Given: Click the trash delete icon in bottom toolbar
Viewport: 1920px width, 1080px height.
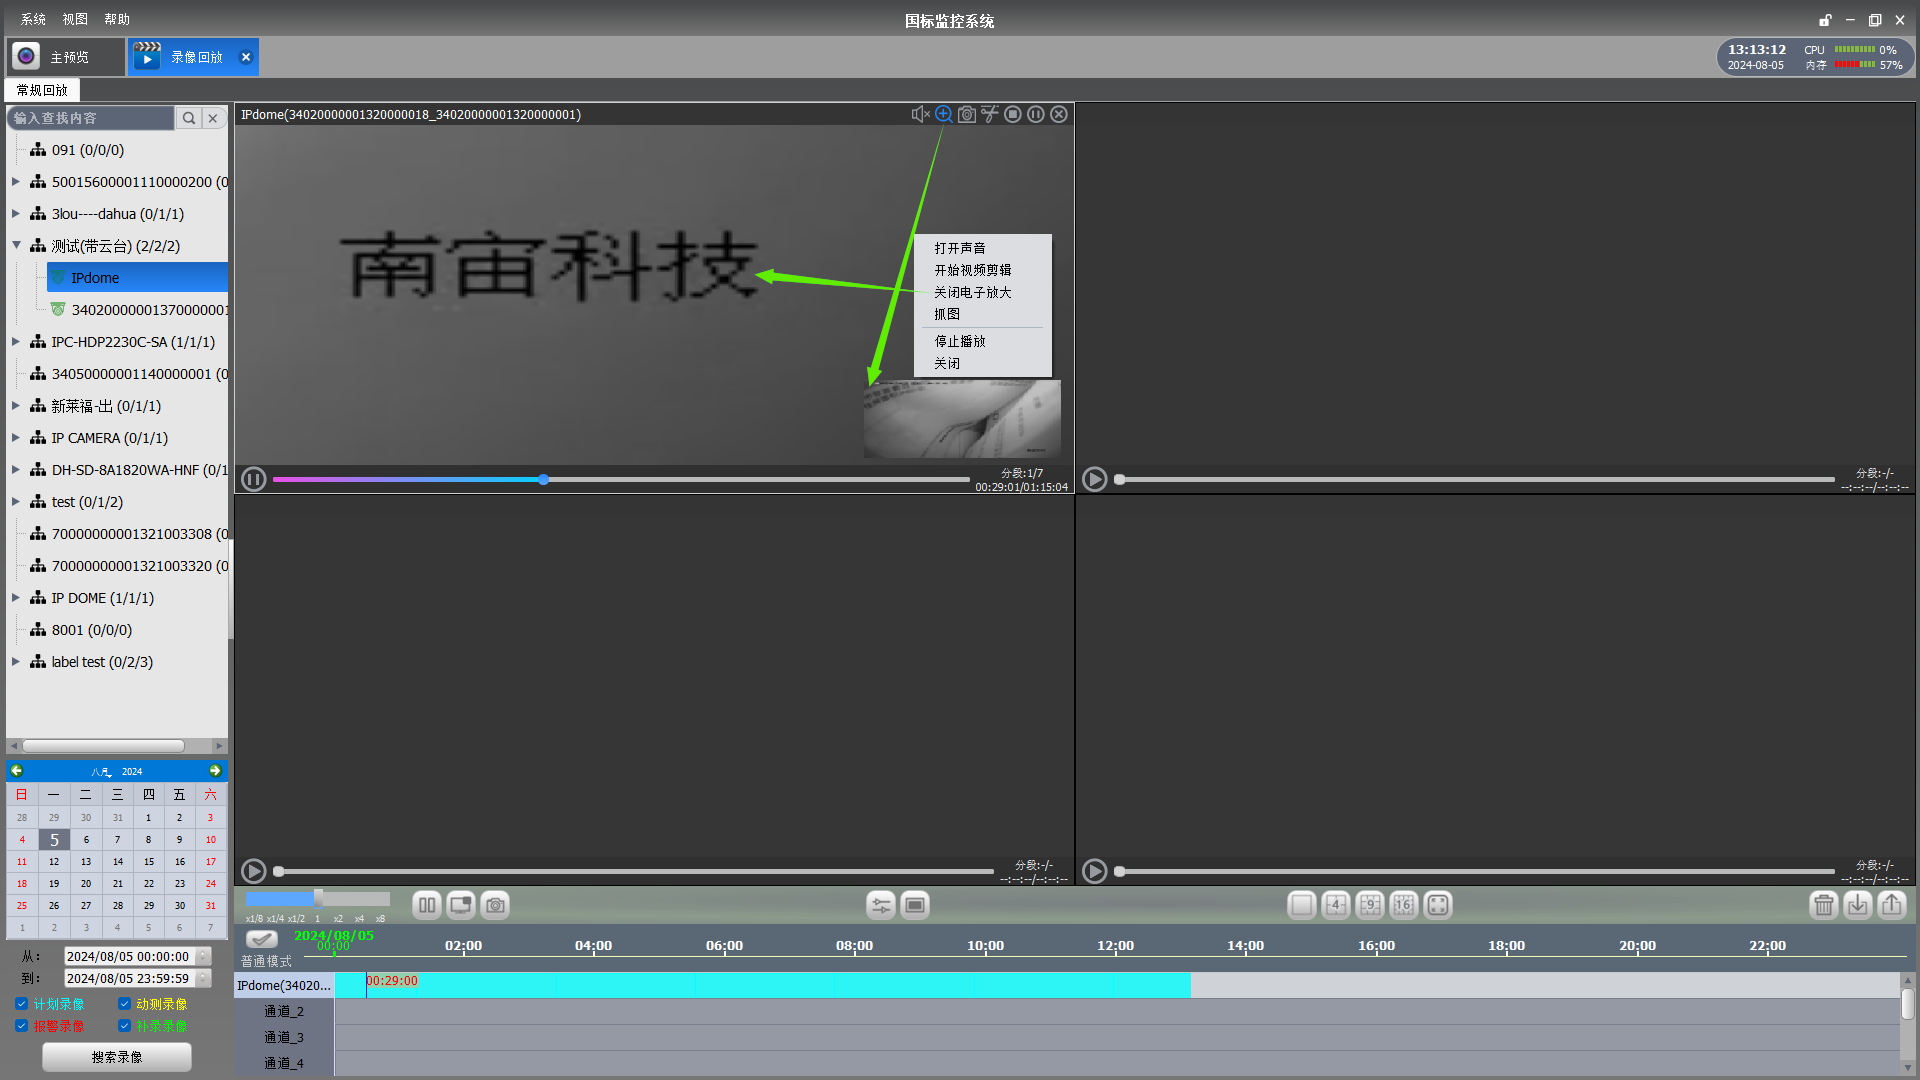Looking at the screenshot, I should click(x=1824, y=905).
